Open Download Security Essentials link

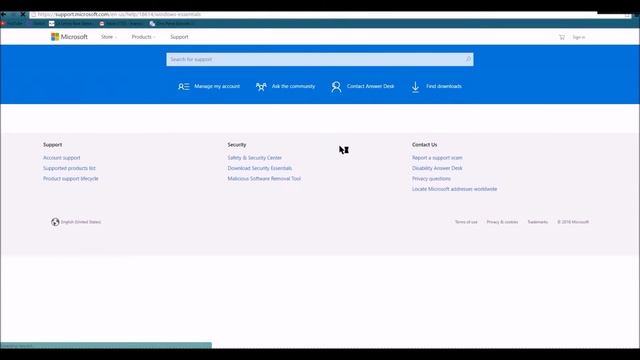coord(260,168)
